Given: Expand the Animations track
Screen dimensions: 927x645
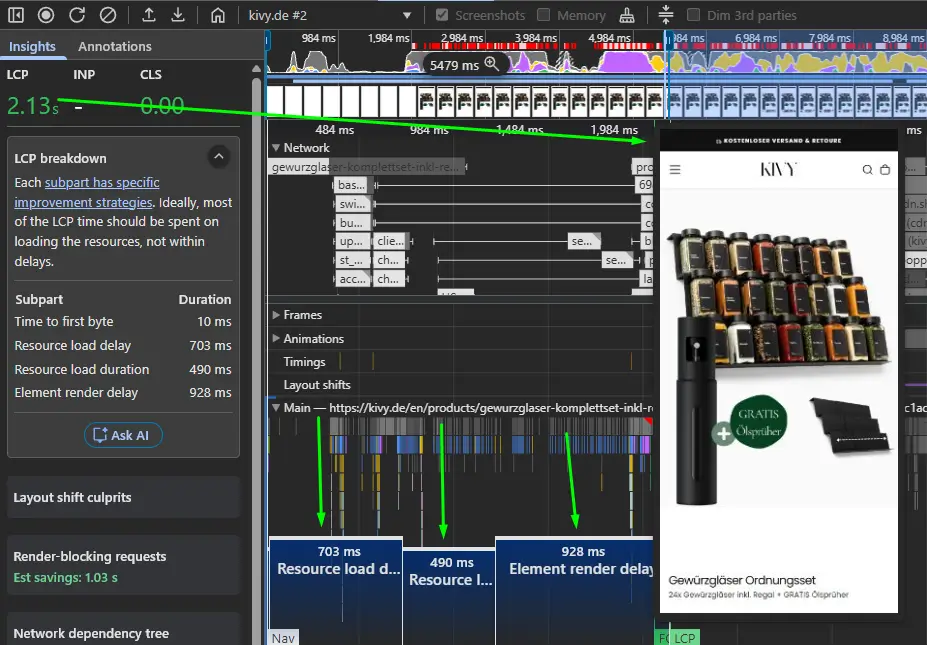Looking at the screenshot, I should coord(275,339).
